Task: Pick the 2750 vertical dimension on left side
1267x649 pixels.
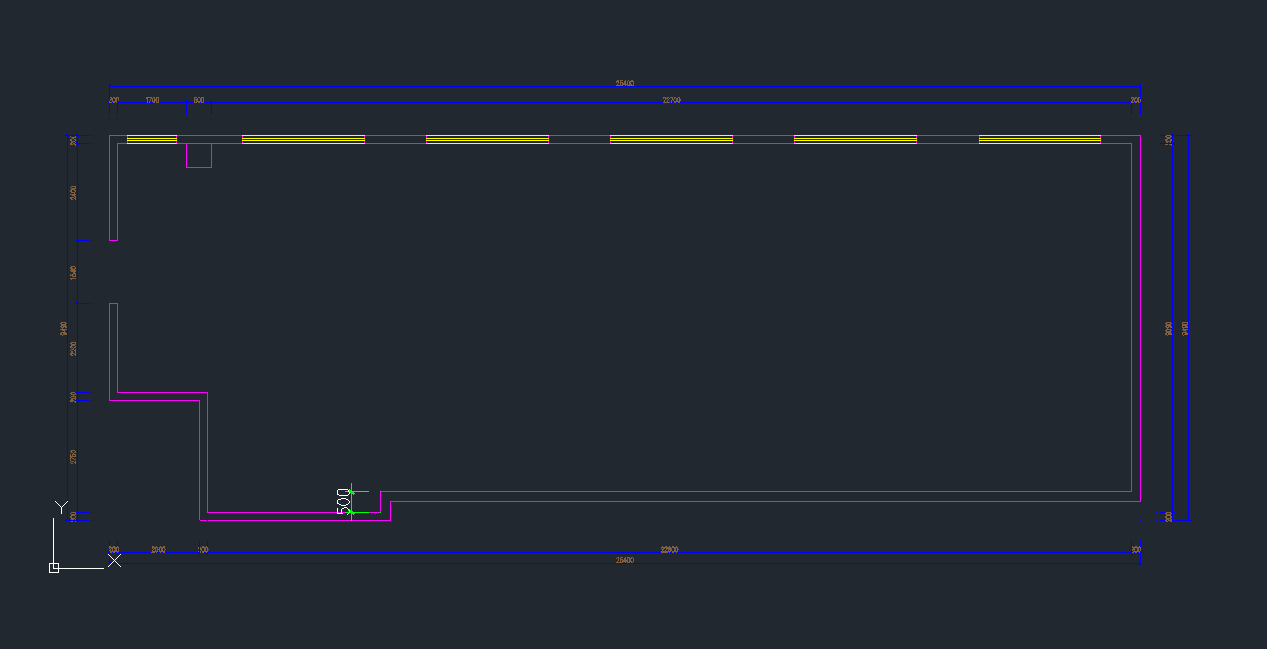Action: click(x=73, y=456)
